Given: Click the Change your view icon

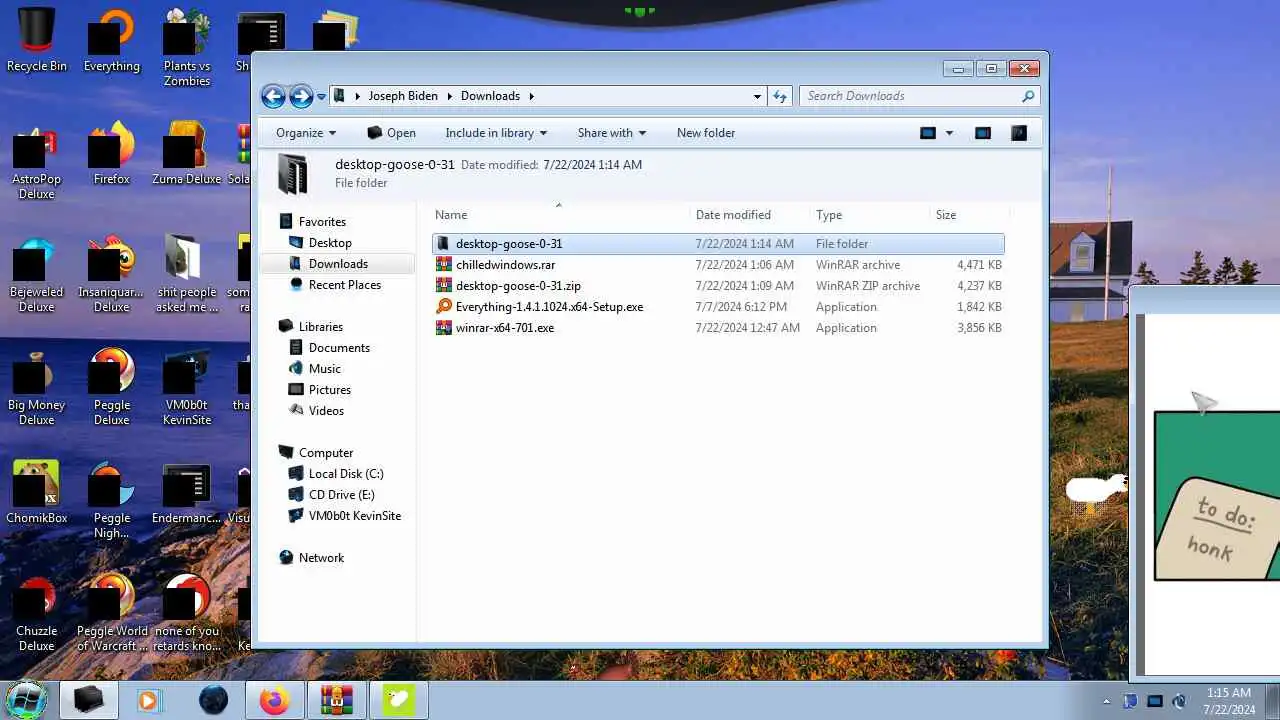Looking at the screenshot, I should pyautogui.click(x=928, y=133).
